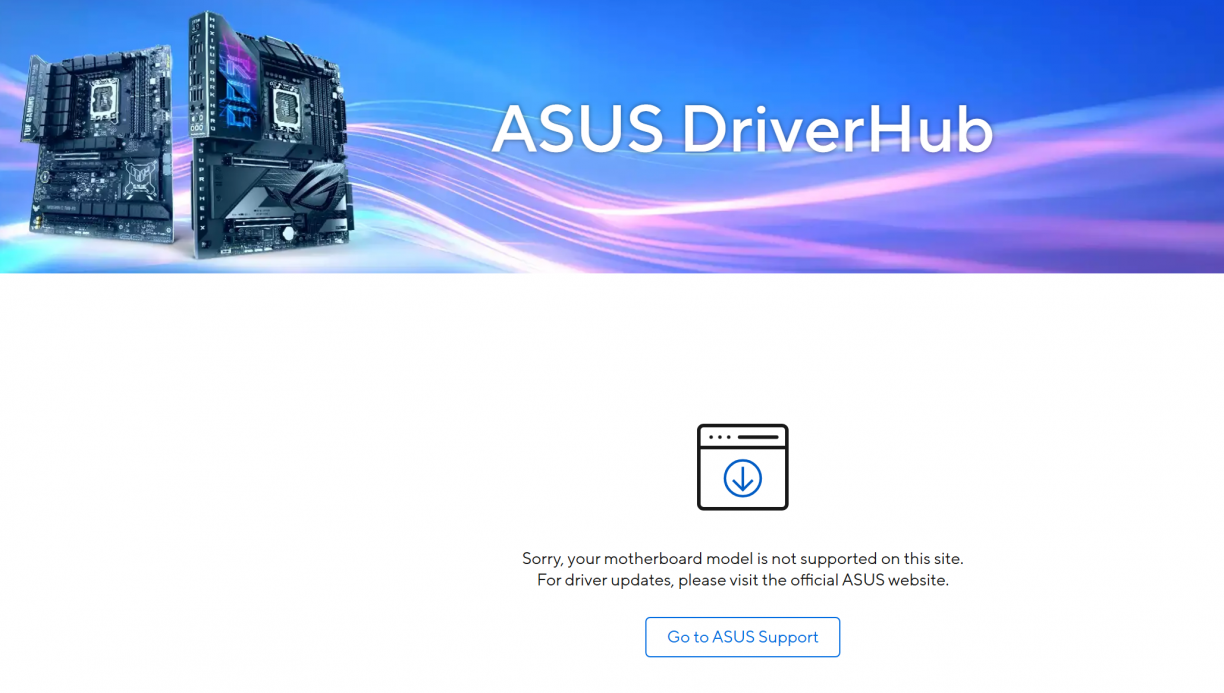Click the three dots in window icon

click(718, 437)
